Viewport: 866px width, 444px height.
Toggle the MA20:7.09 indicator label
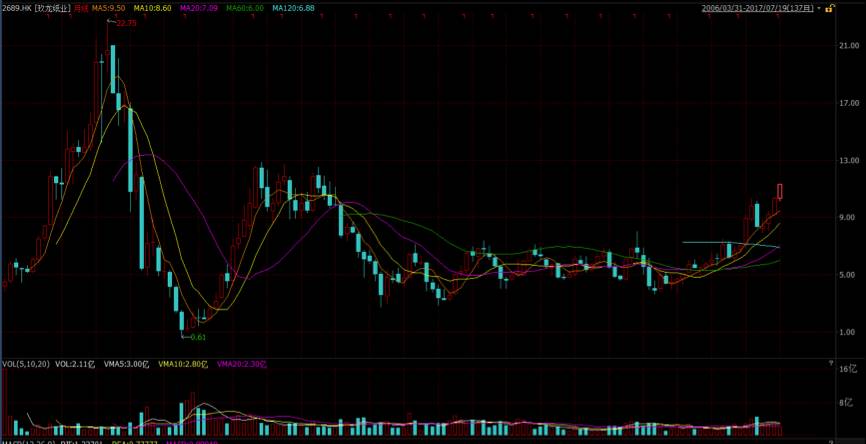point(199,7)
